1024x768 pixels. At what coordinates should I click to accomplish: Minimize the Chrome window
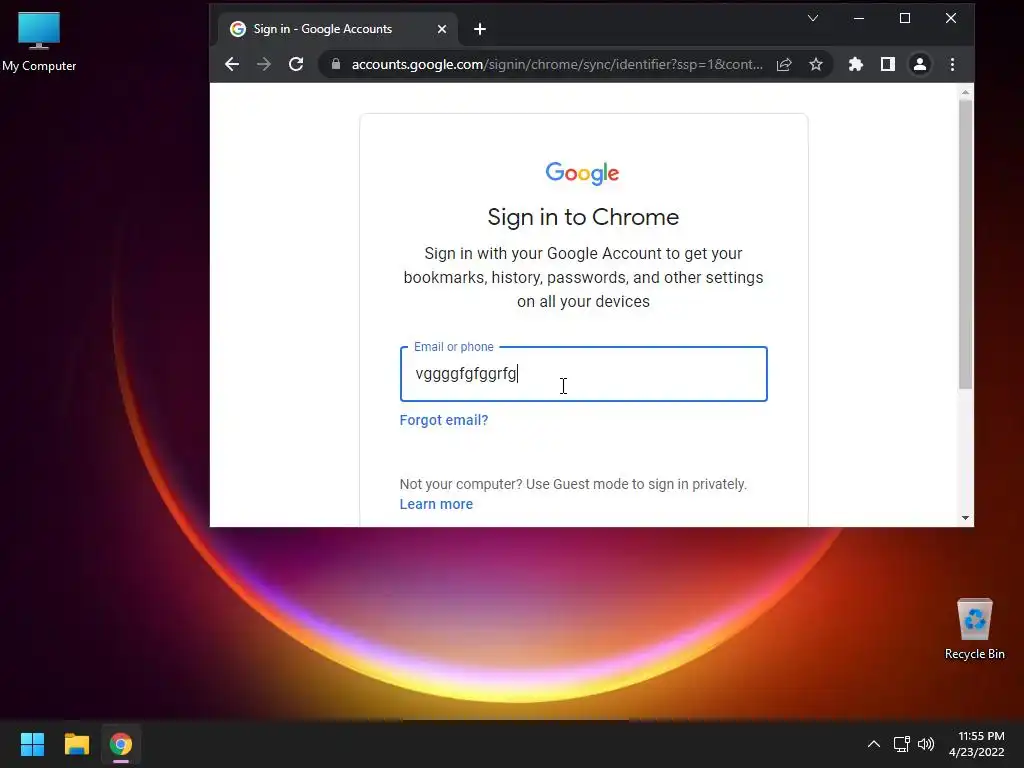coord(859,18)
